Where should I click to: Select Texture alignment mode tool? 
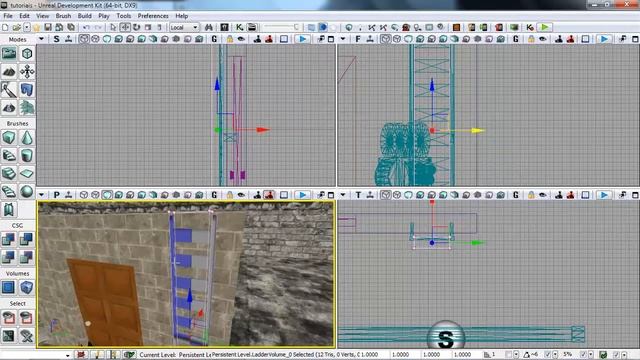point(27,72)
